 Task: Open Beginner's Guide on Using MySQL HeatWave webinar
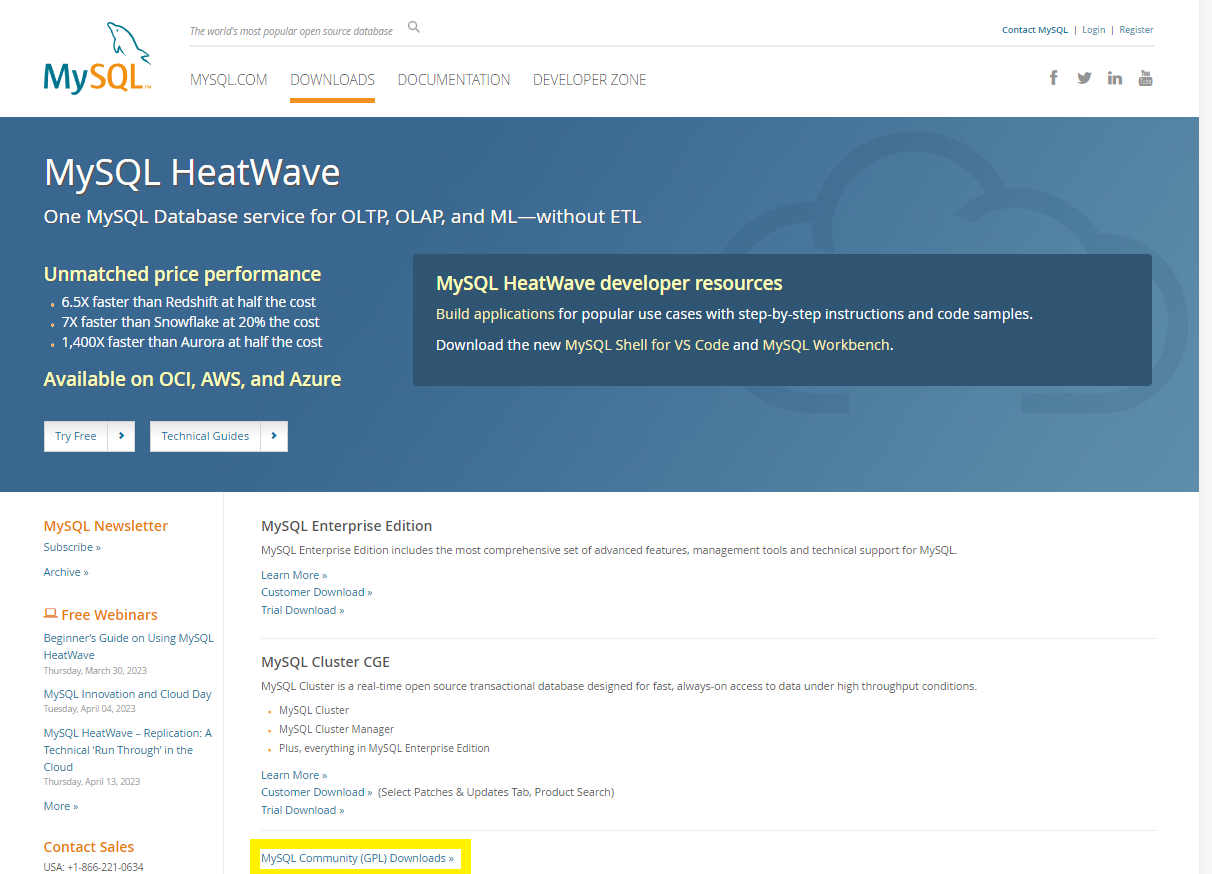(128, 646)
